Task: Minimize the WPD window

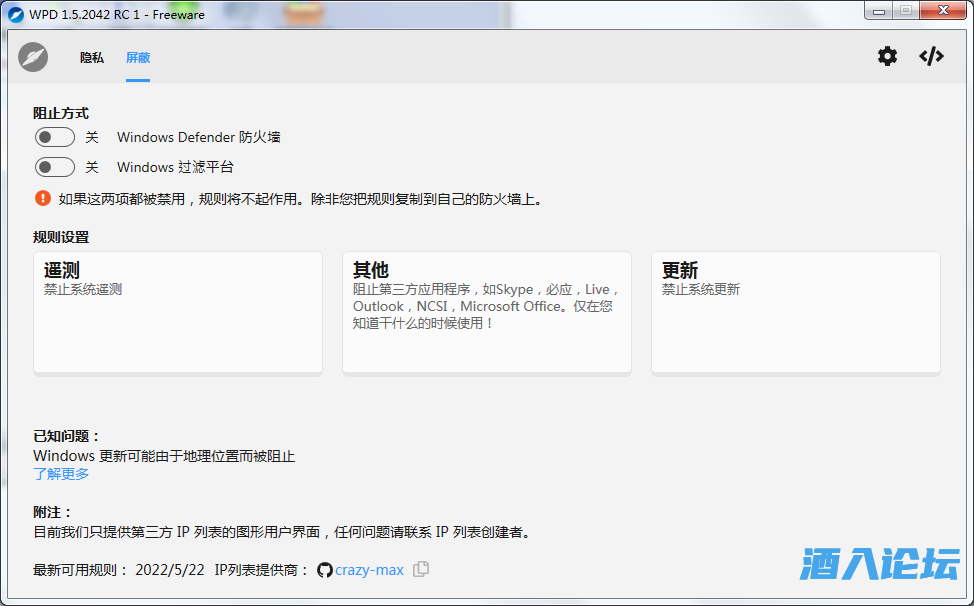Action: (878, 11)
